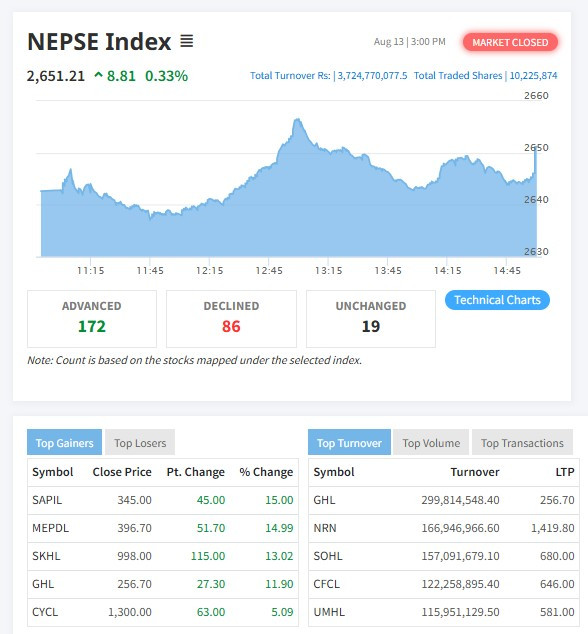Click CFCL LTP 646.00
The width and height of the screenshot is (588, 634).
pyautogui.click(x=557, y=584)
